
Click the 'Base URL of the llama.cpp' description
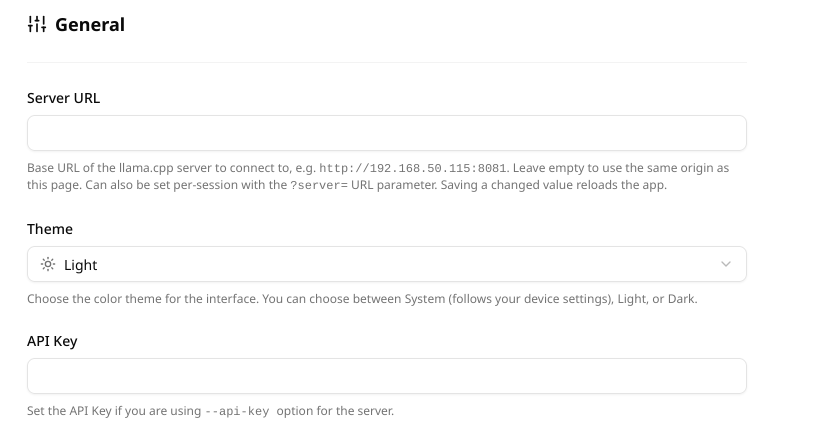point(378,177)
